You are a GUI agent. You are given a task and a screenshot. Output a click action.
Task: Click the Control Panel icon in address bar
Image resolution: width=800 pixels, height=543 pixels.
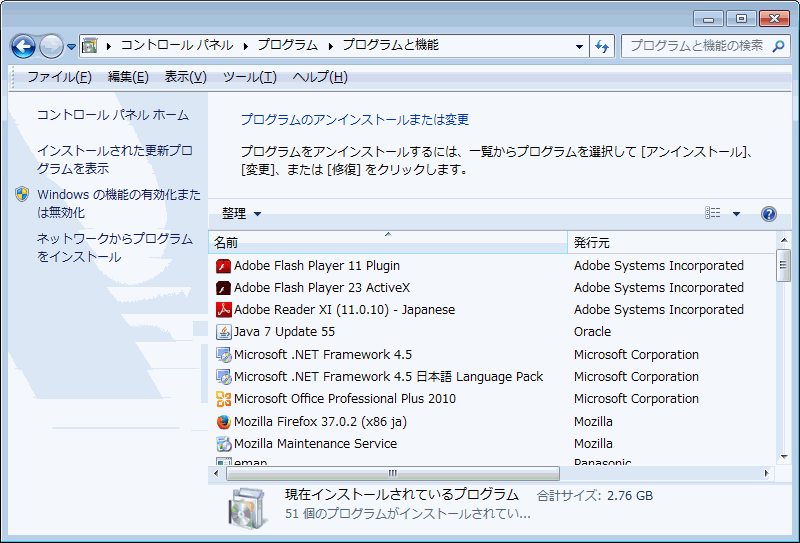[x=90, y=46]
